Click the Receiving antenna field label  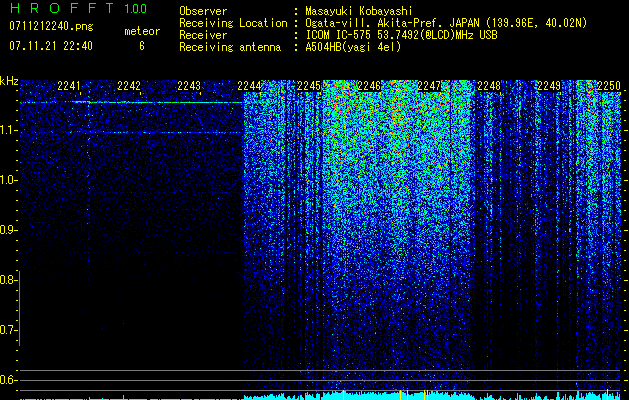coord(230,47)
